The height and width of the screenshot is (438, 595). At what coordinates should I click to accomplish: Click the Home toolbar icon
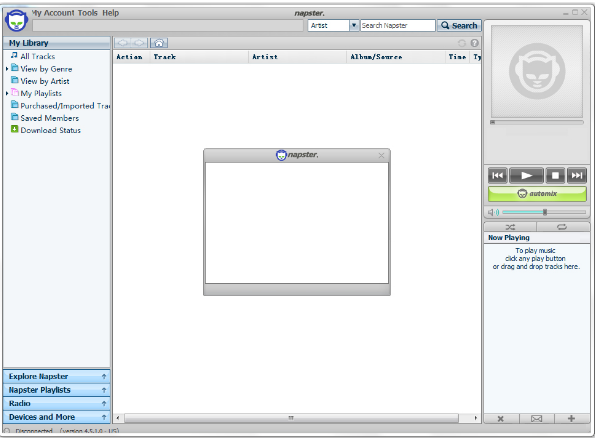(x=159, y=43)
